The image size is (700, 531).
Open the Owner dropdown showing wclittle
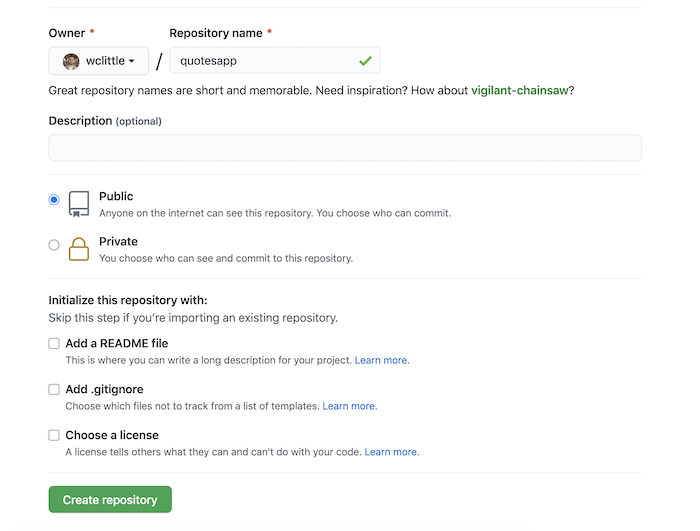point(99,61)
